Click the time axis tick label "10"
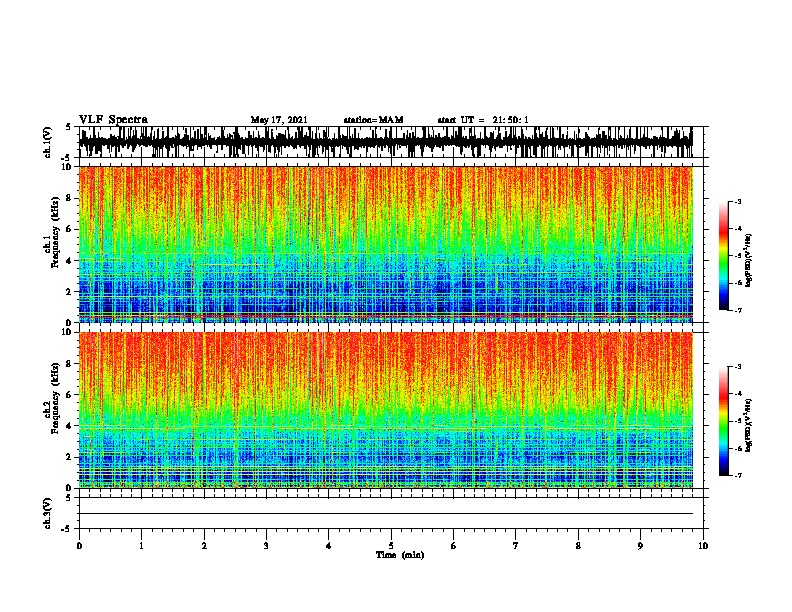 click(x=703, y=545)
